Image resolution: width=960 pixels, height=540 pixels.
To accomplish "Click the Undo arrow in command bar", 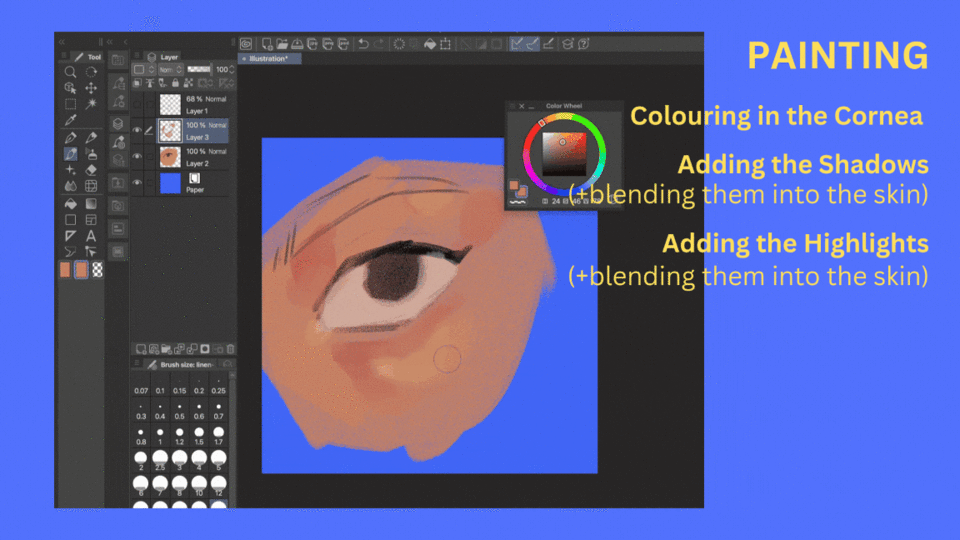I will (x=363, y=43).
